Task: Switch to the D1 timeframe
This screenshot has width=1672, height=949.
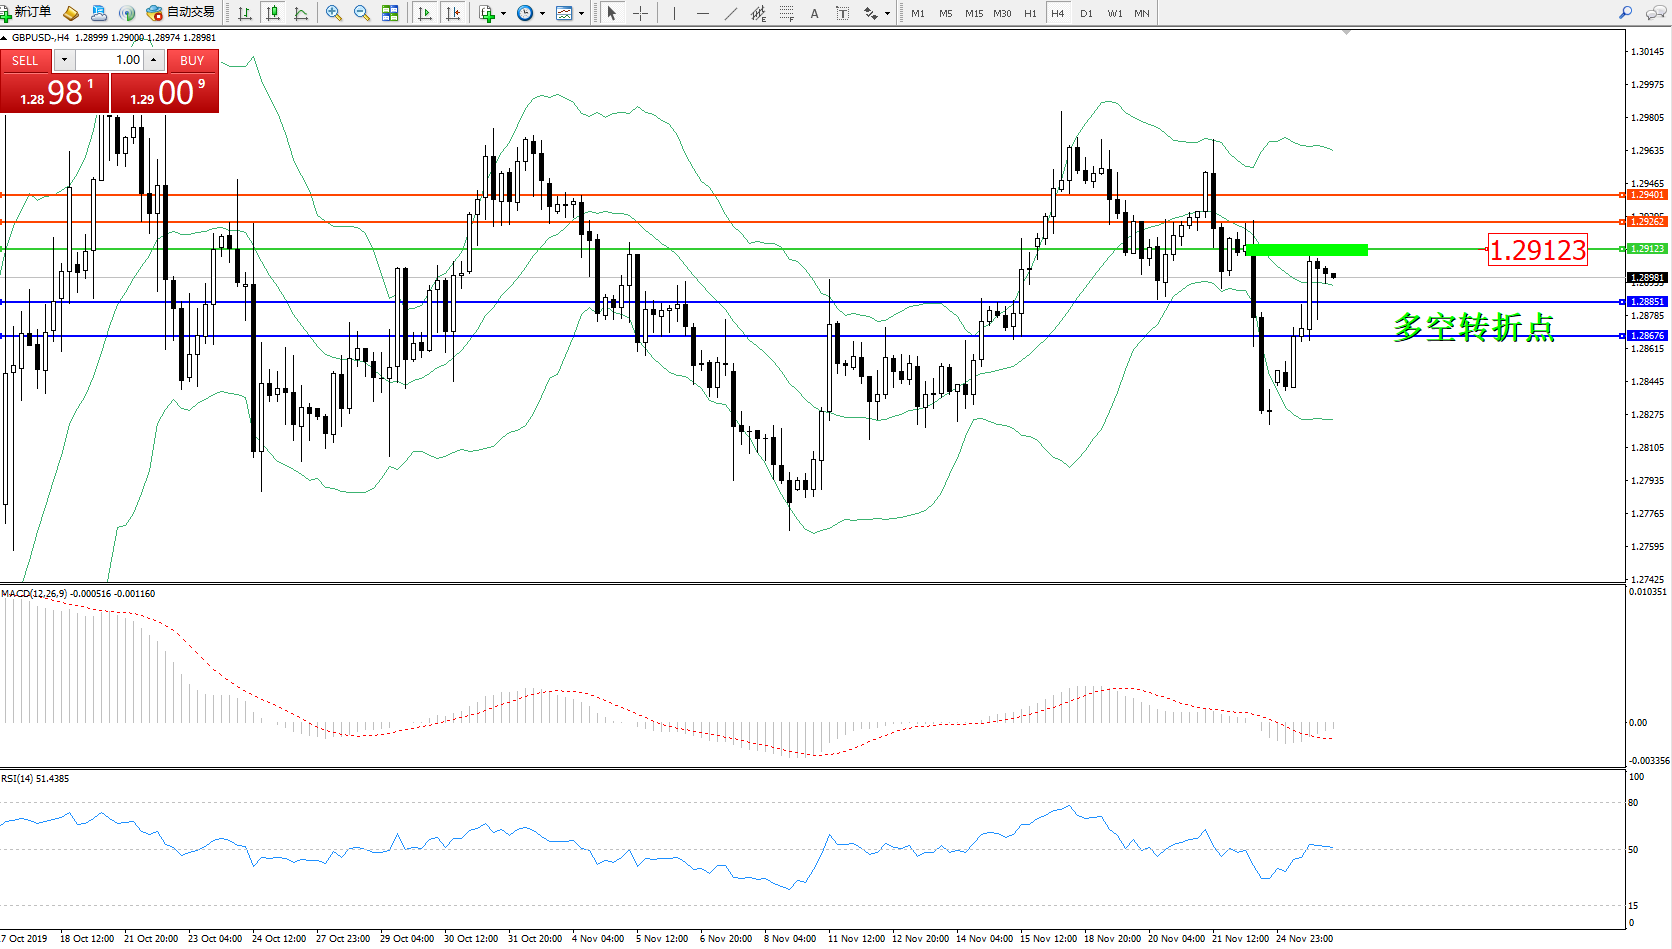Action: coord(1086,13)
